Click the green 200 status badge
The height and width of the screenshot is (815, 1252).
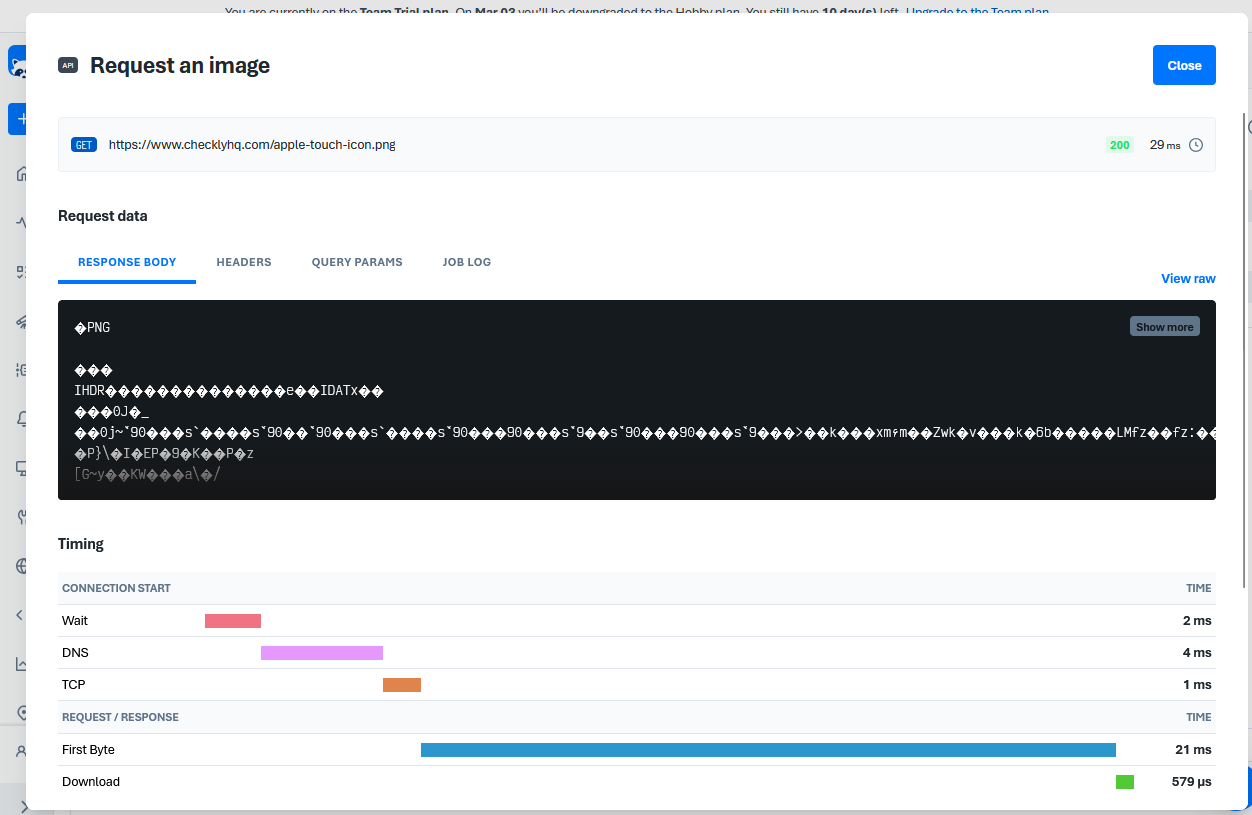click(1119, 145)
